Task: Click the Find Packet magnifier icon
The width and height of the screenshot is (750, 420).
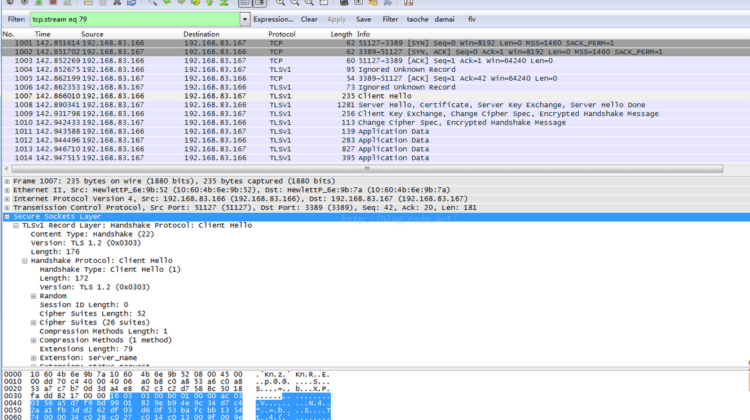Action: coord(152,2)
